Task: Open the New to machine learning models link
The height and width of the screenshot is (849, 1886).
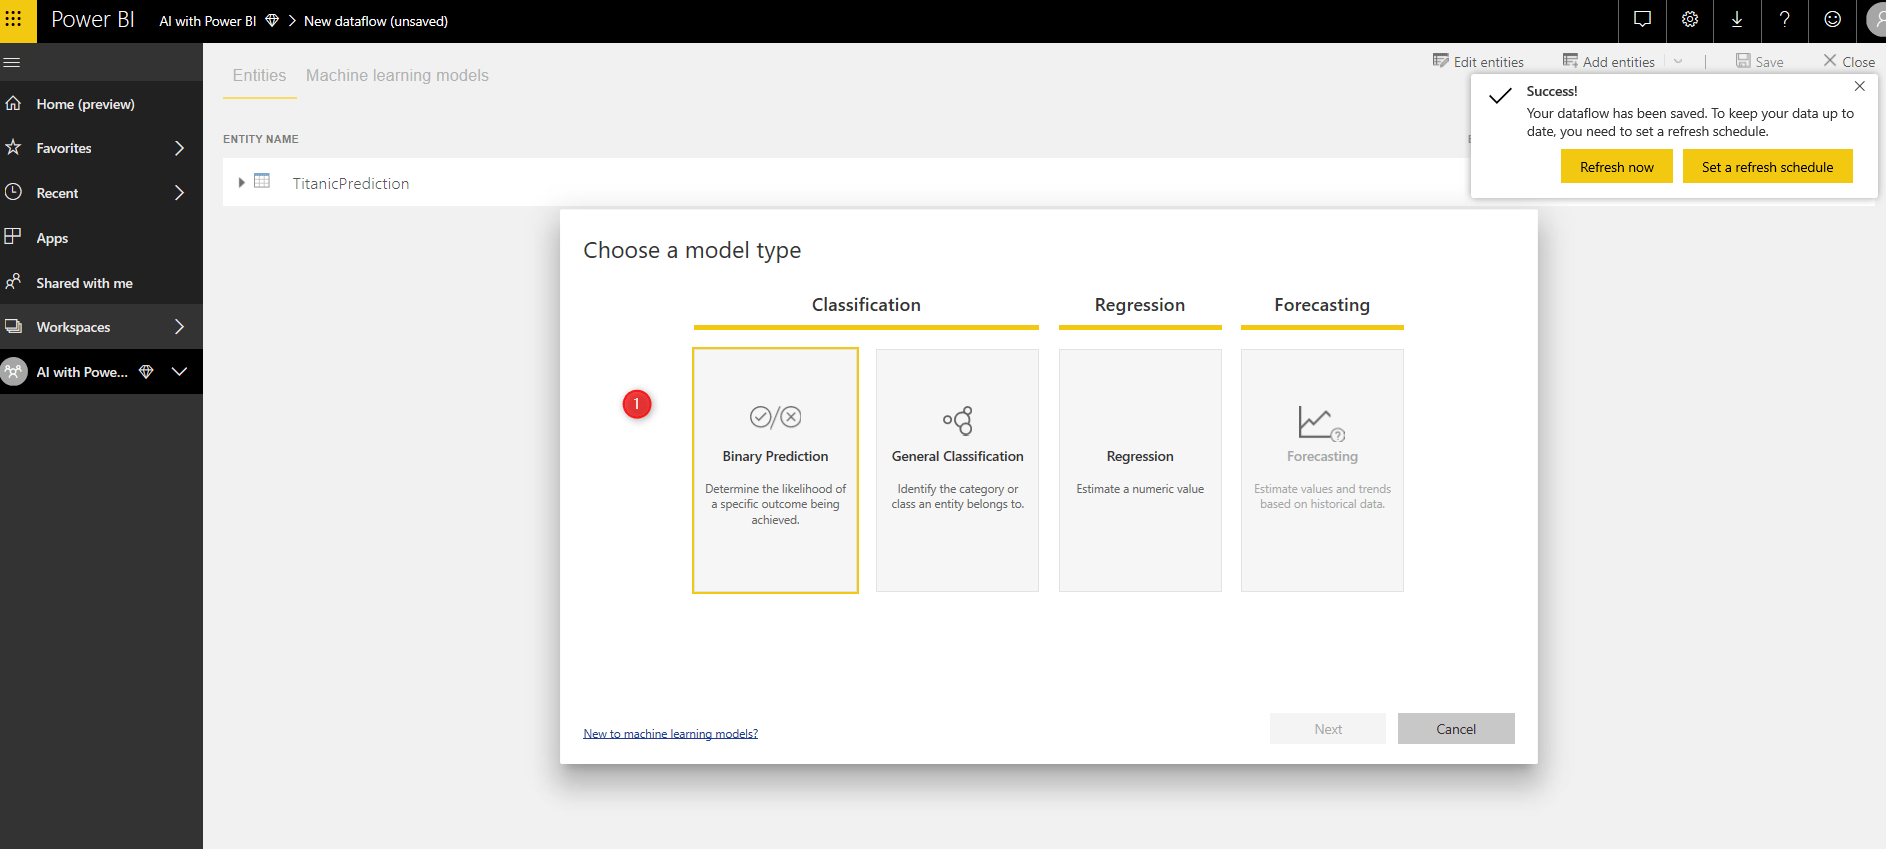Action: pyautogui.click(x=670, y=734)
